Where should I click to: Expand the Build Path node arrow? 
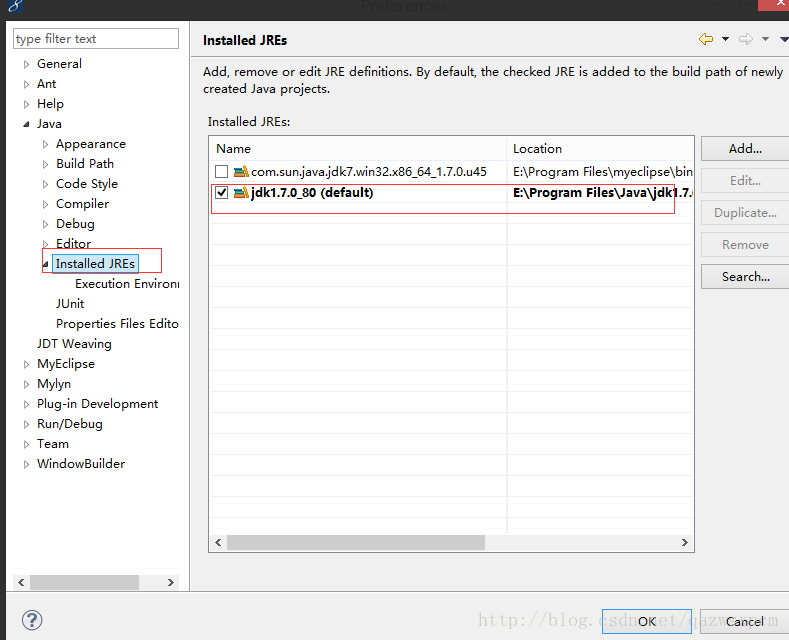click(x=45, y=165)
